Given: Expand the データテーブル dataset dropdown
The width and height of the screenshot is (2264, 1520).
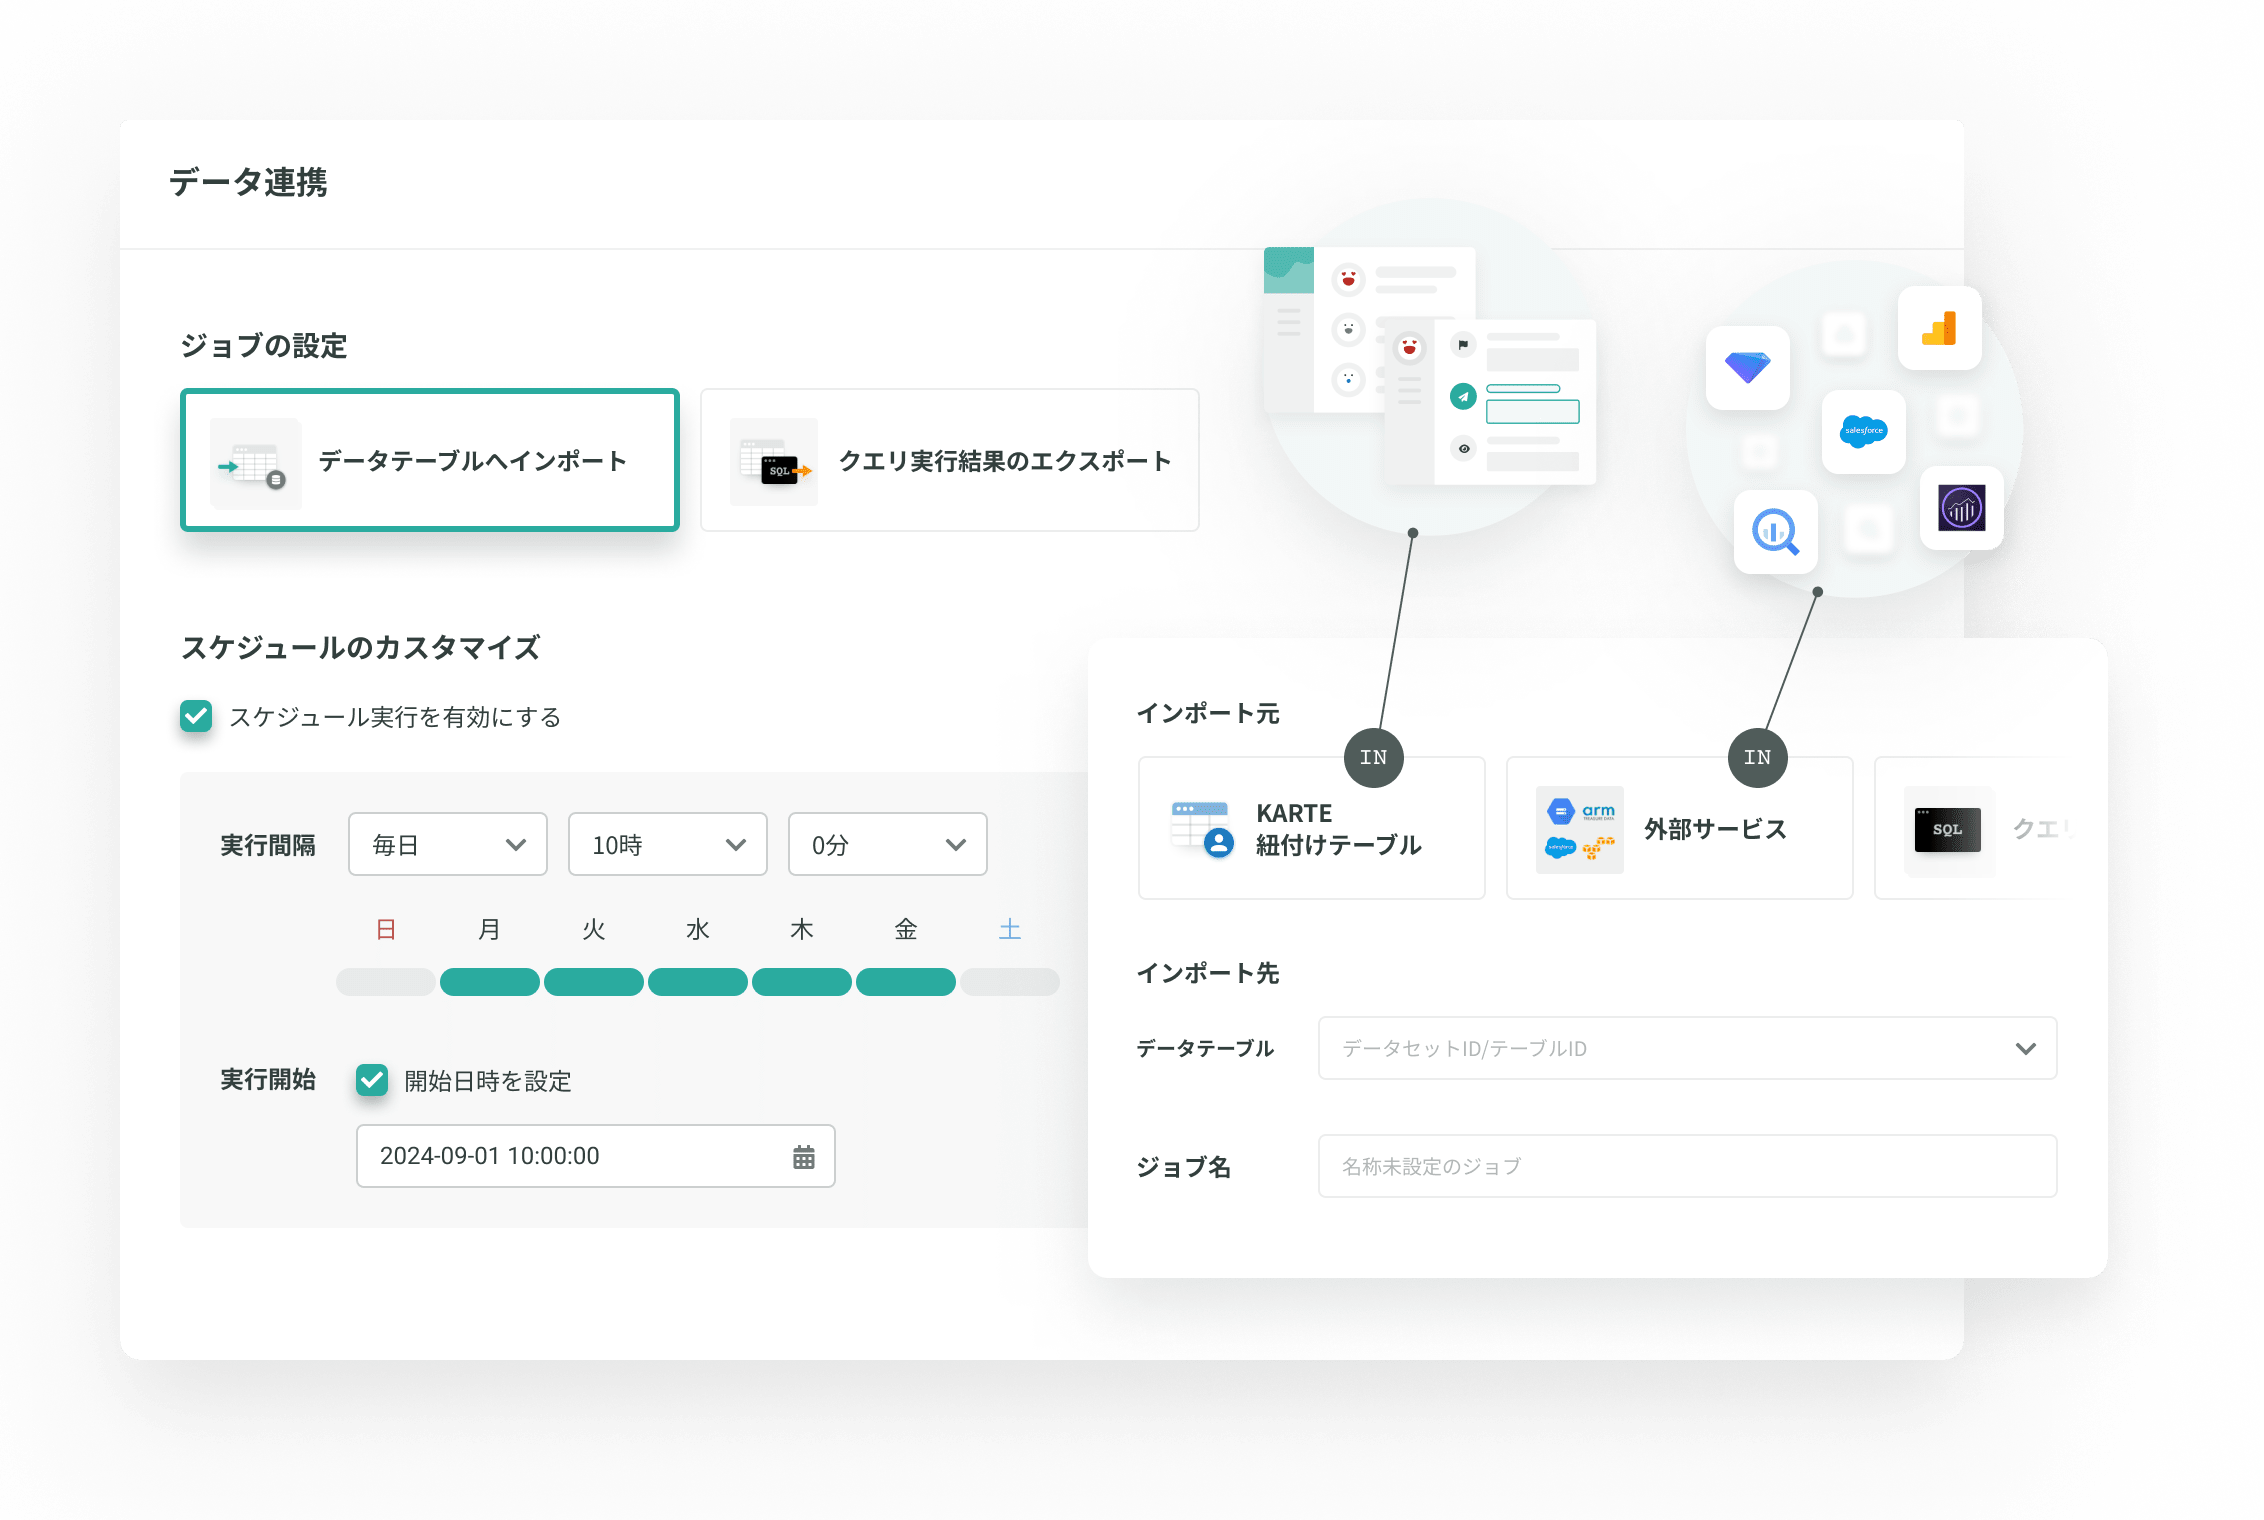Looking at the screenshot, I should tap(1687, 1048).
